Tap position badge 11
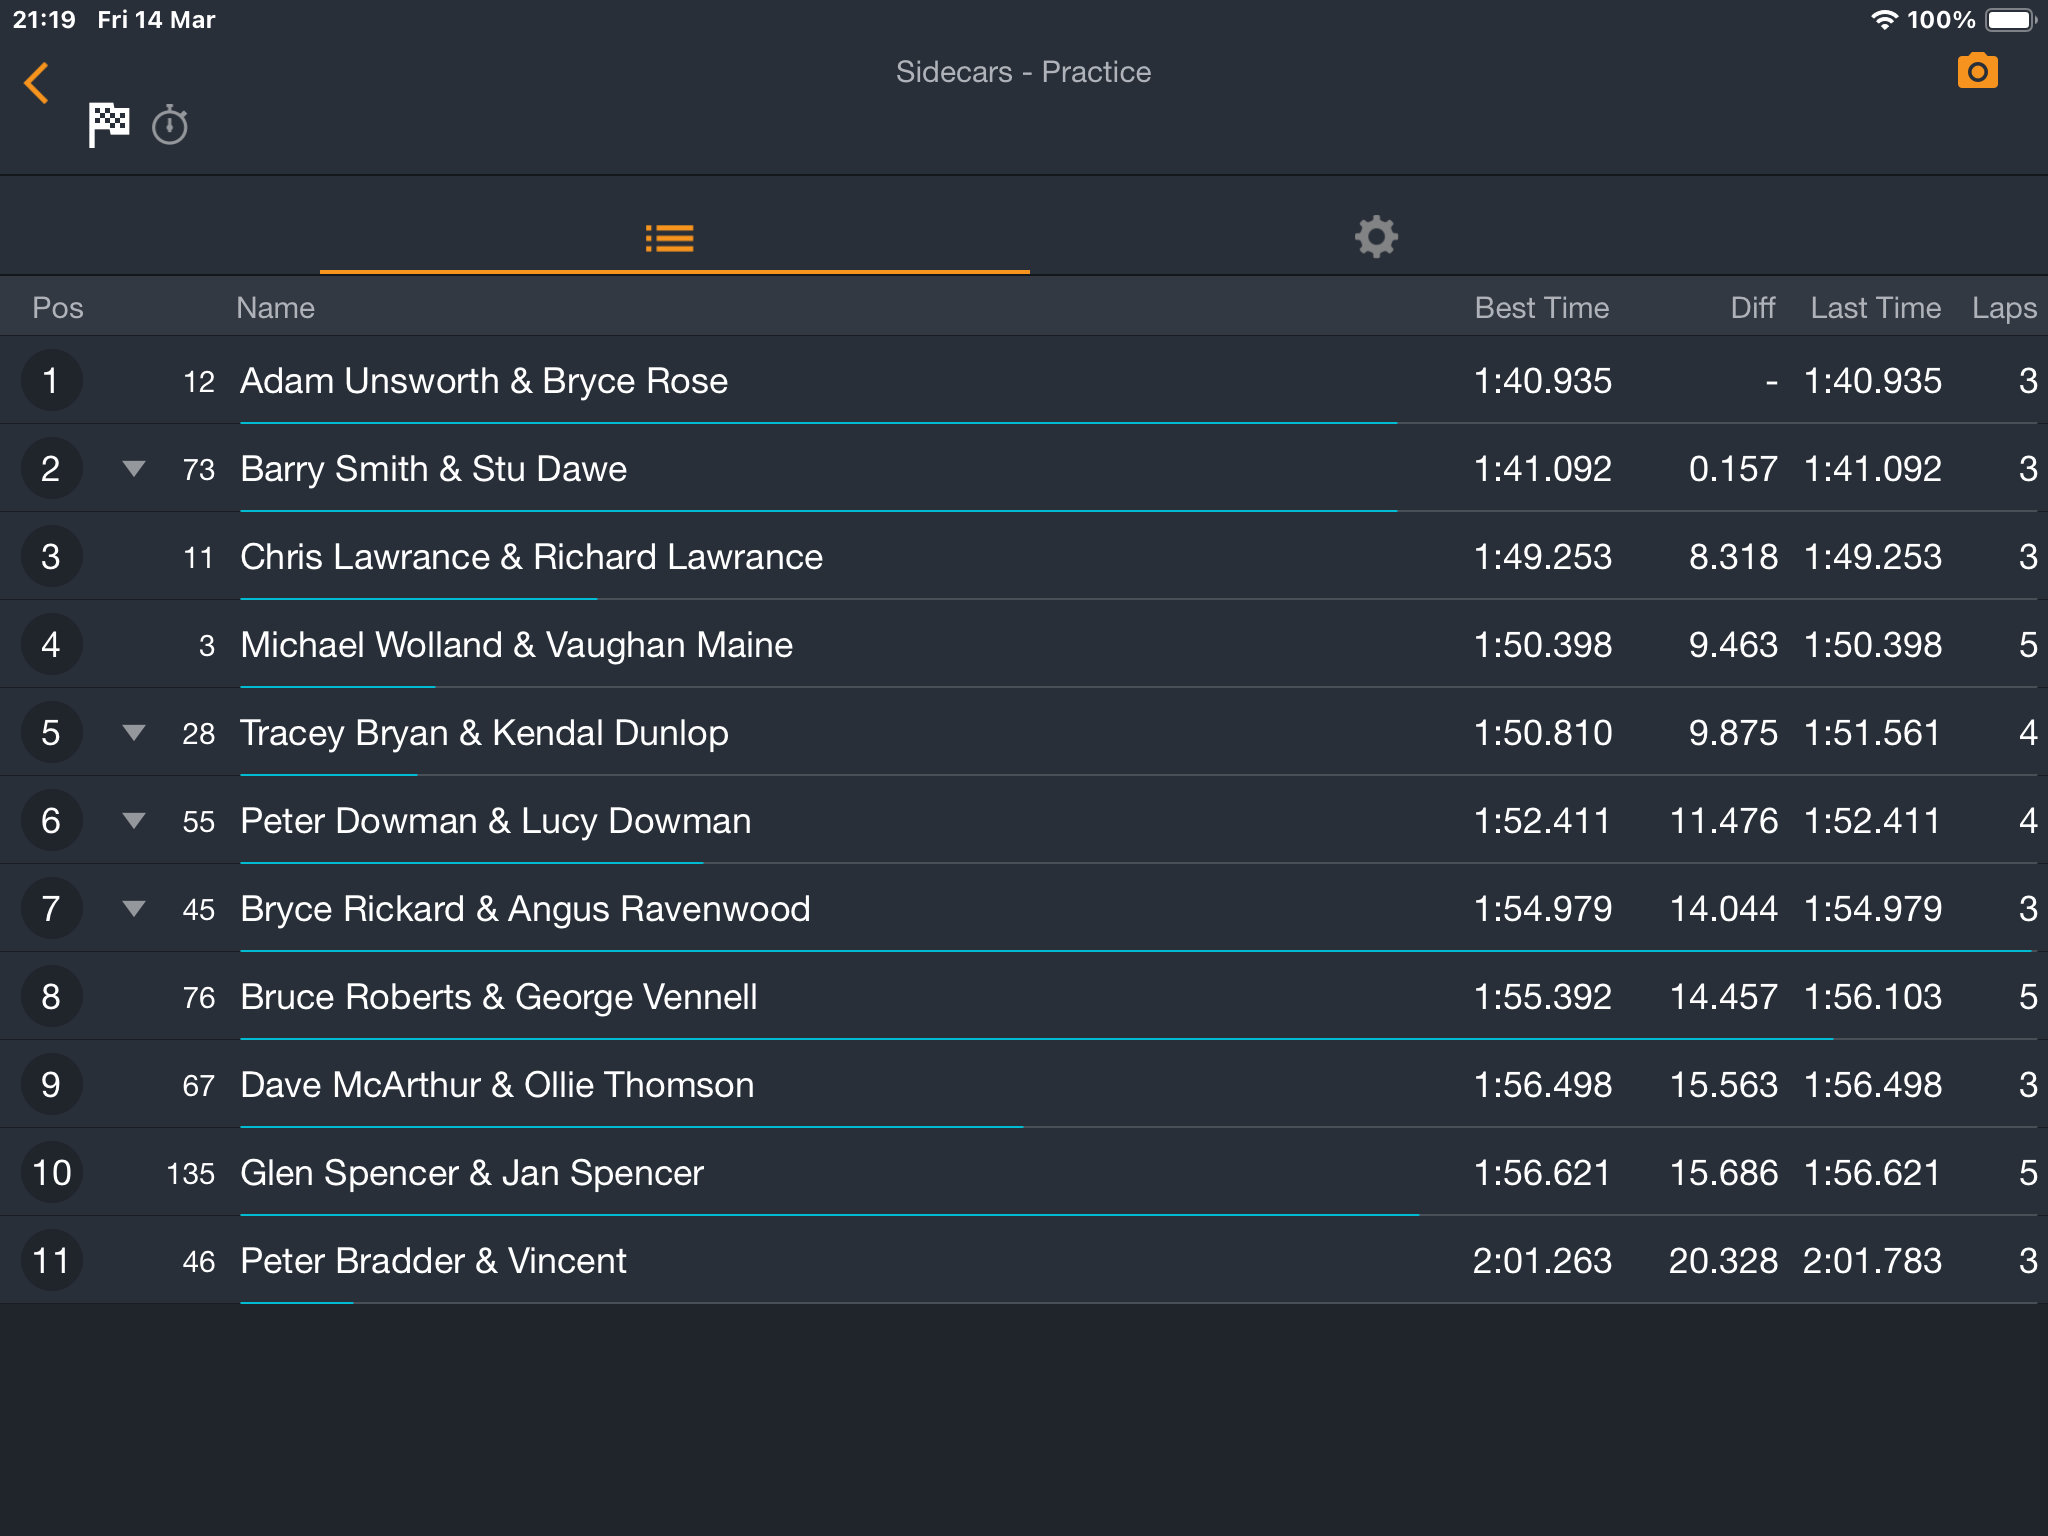 click(x=51, y=1260)
